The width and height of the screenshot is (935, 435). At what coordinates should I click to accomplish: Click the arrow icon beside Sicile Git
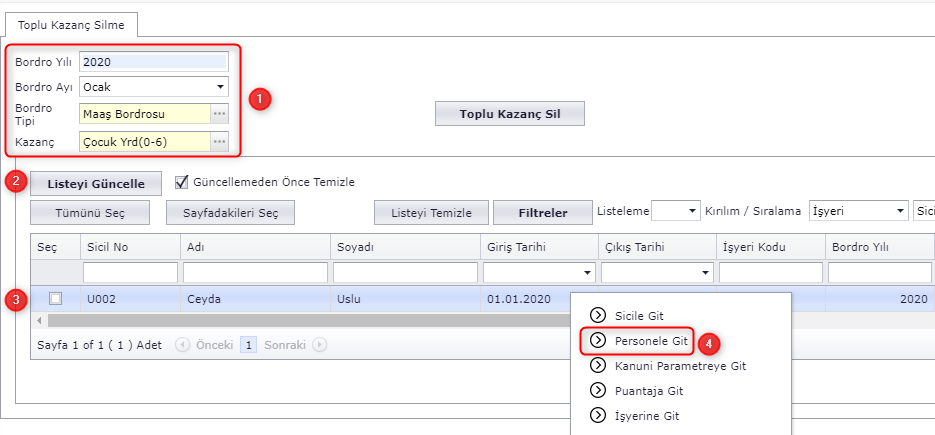coord(599,316)
